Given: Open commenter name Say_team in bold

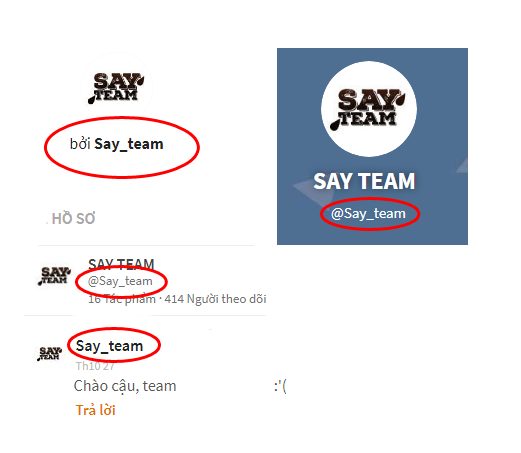Looking at the screenshot, I should click(x=109, y=346).
